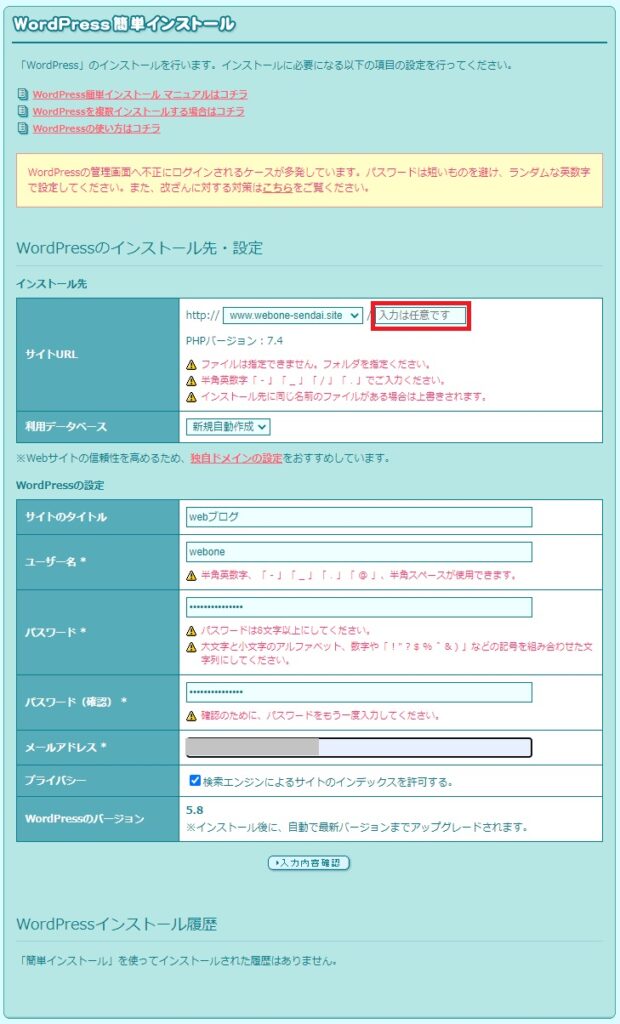Click the WordPressのインストール先・設定 heading
620x1024 pixels.
tap(139, 248)
